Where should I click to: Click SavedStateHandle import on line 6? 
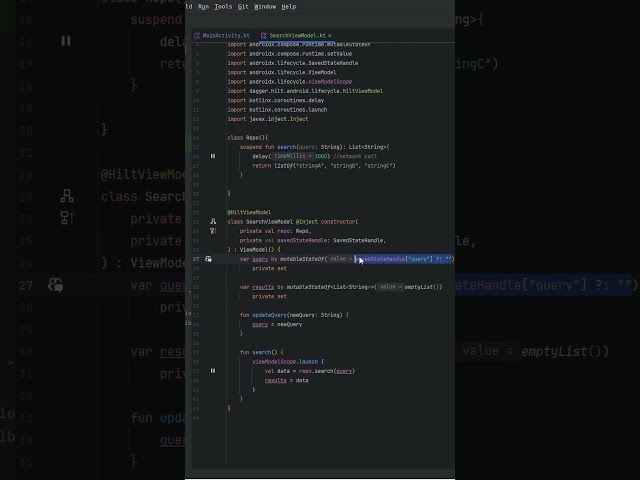(x=333, y=63)
